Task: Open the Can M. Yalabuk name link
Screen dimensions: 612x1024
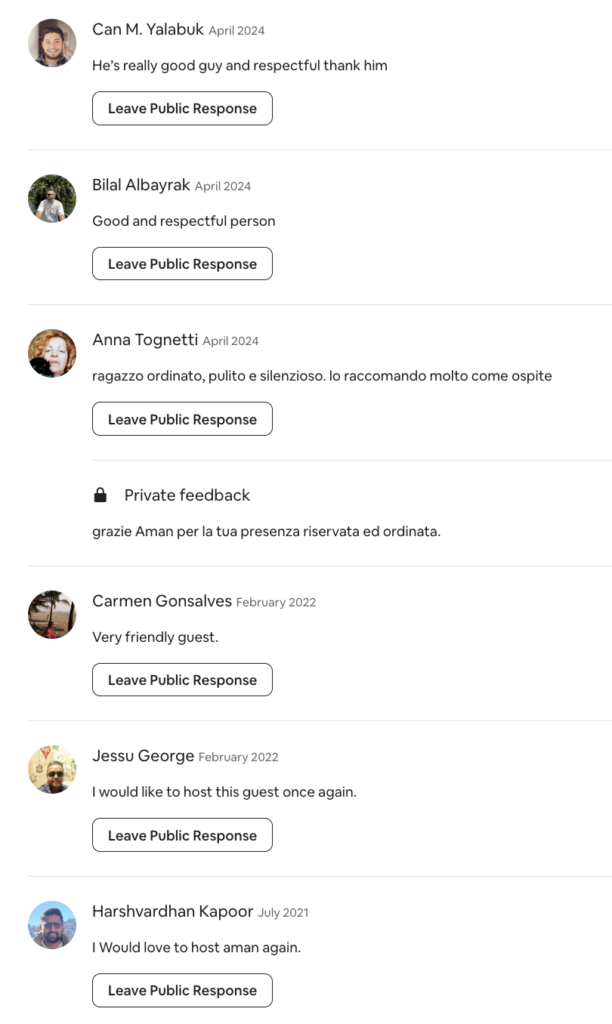Action: (148, 30)
